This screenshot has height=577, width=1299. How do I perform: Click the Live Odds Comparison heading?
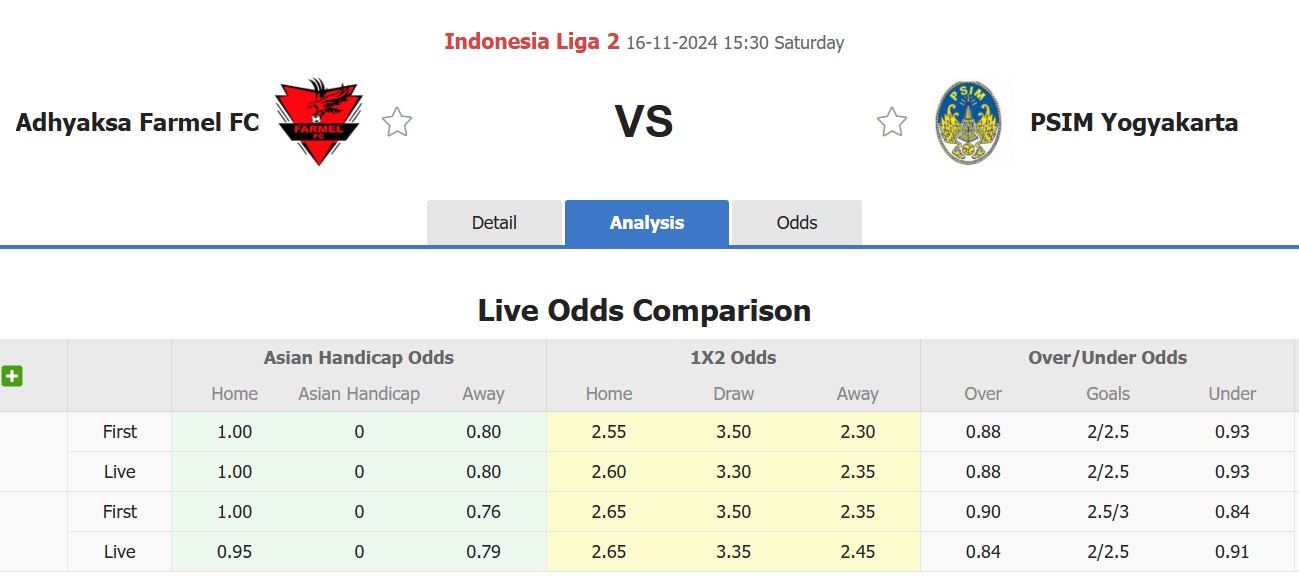(644, 310)
